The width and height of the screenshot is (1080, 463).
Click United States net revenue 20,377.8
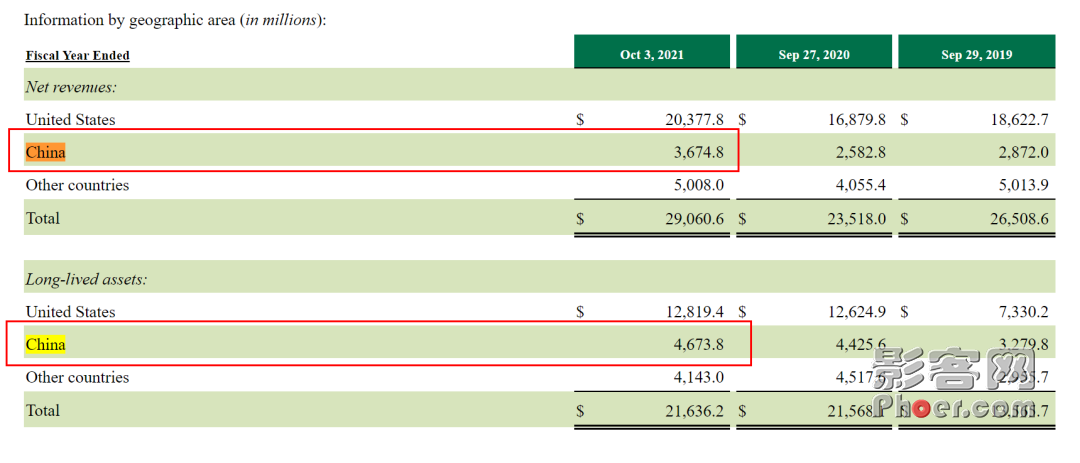pyautogui.click(x=694, y=120)
